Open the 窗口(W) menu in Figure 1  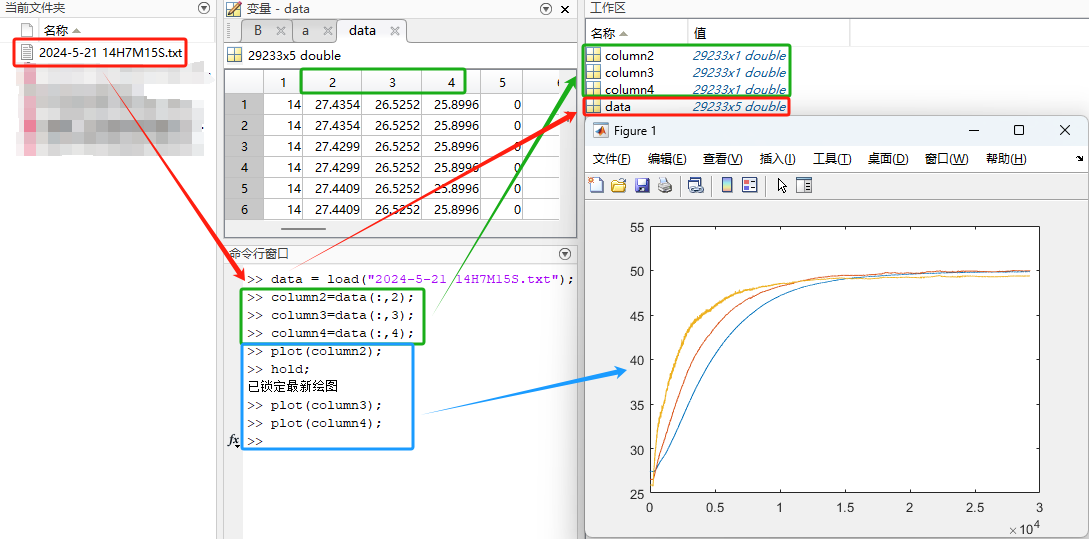pyautogui.click(x=947, y=159)
